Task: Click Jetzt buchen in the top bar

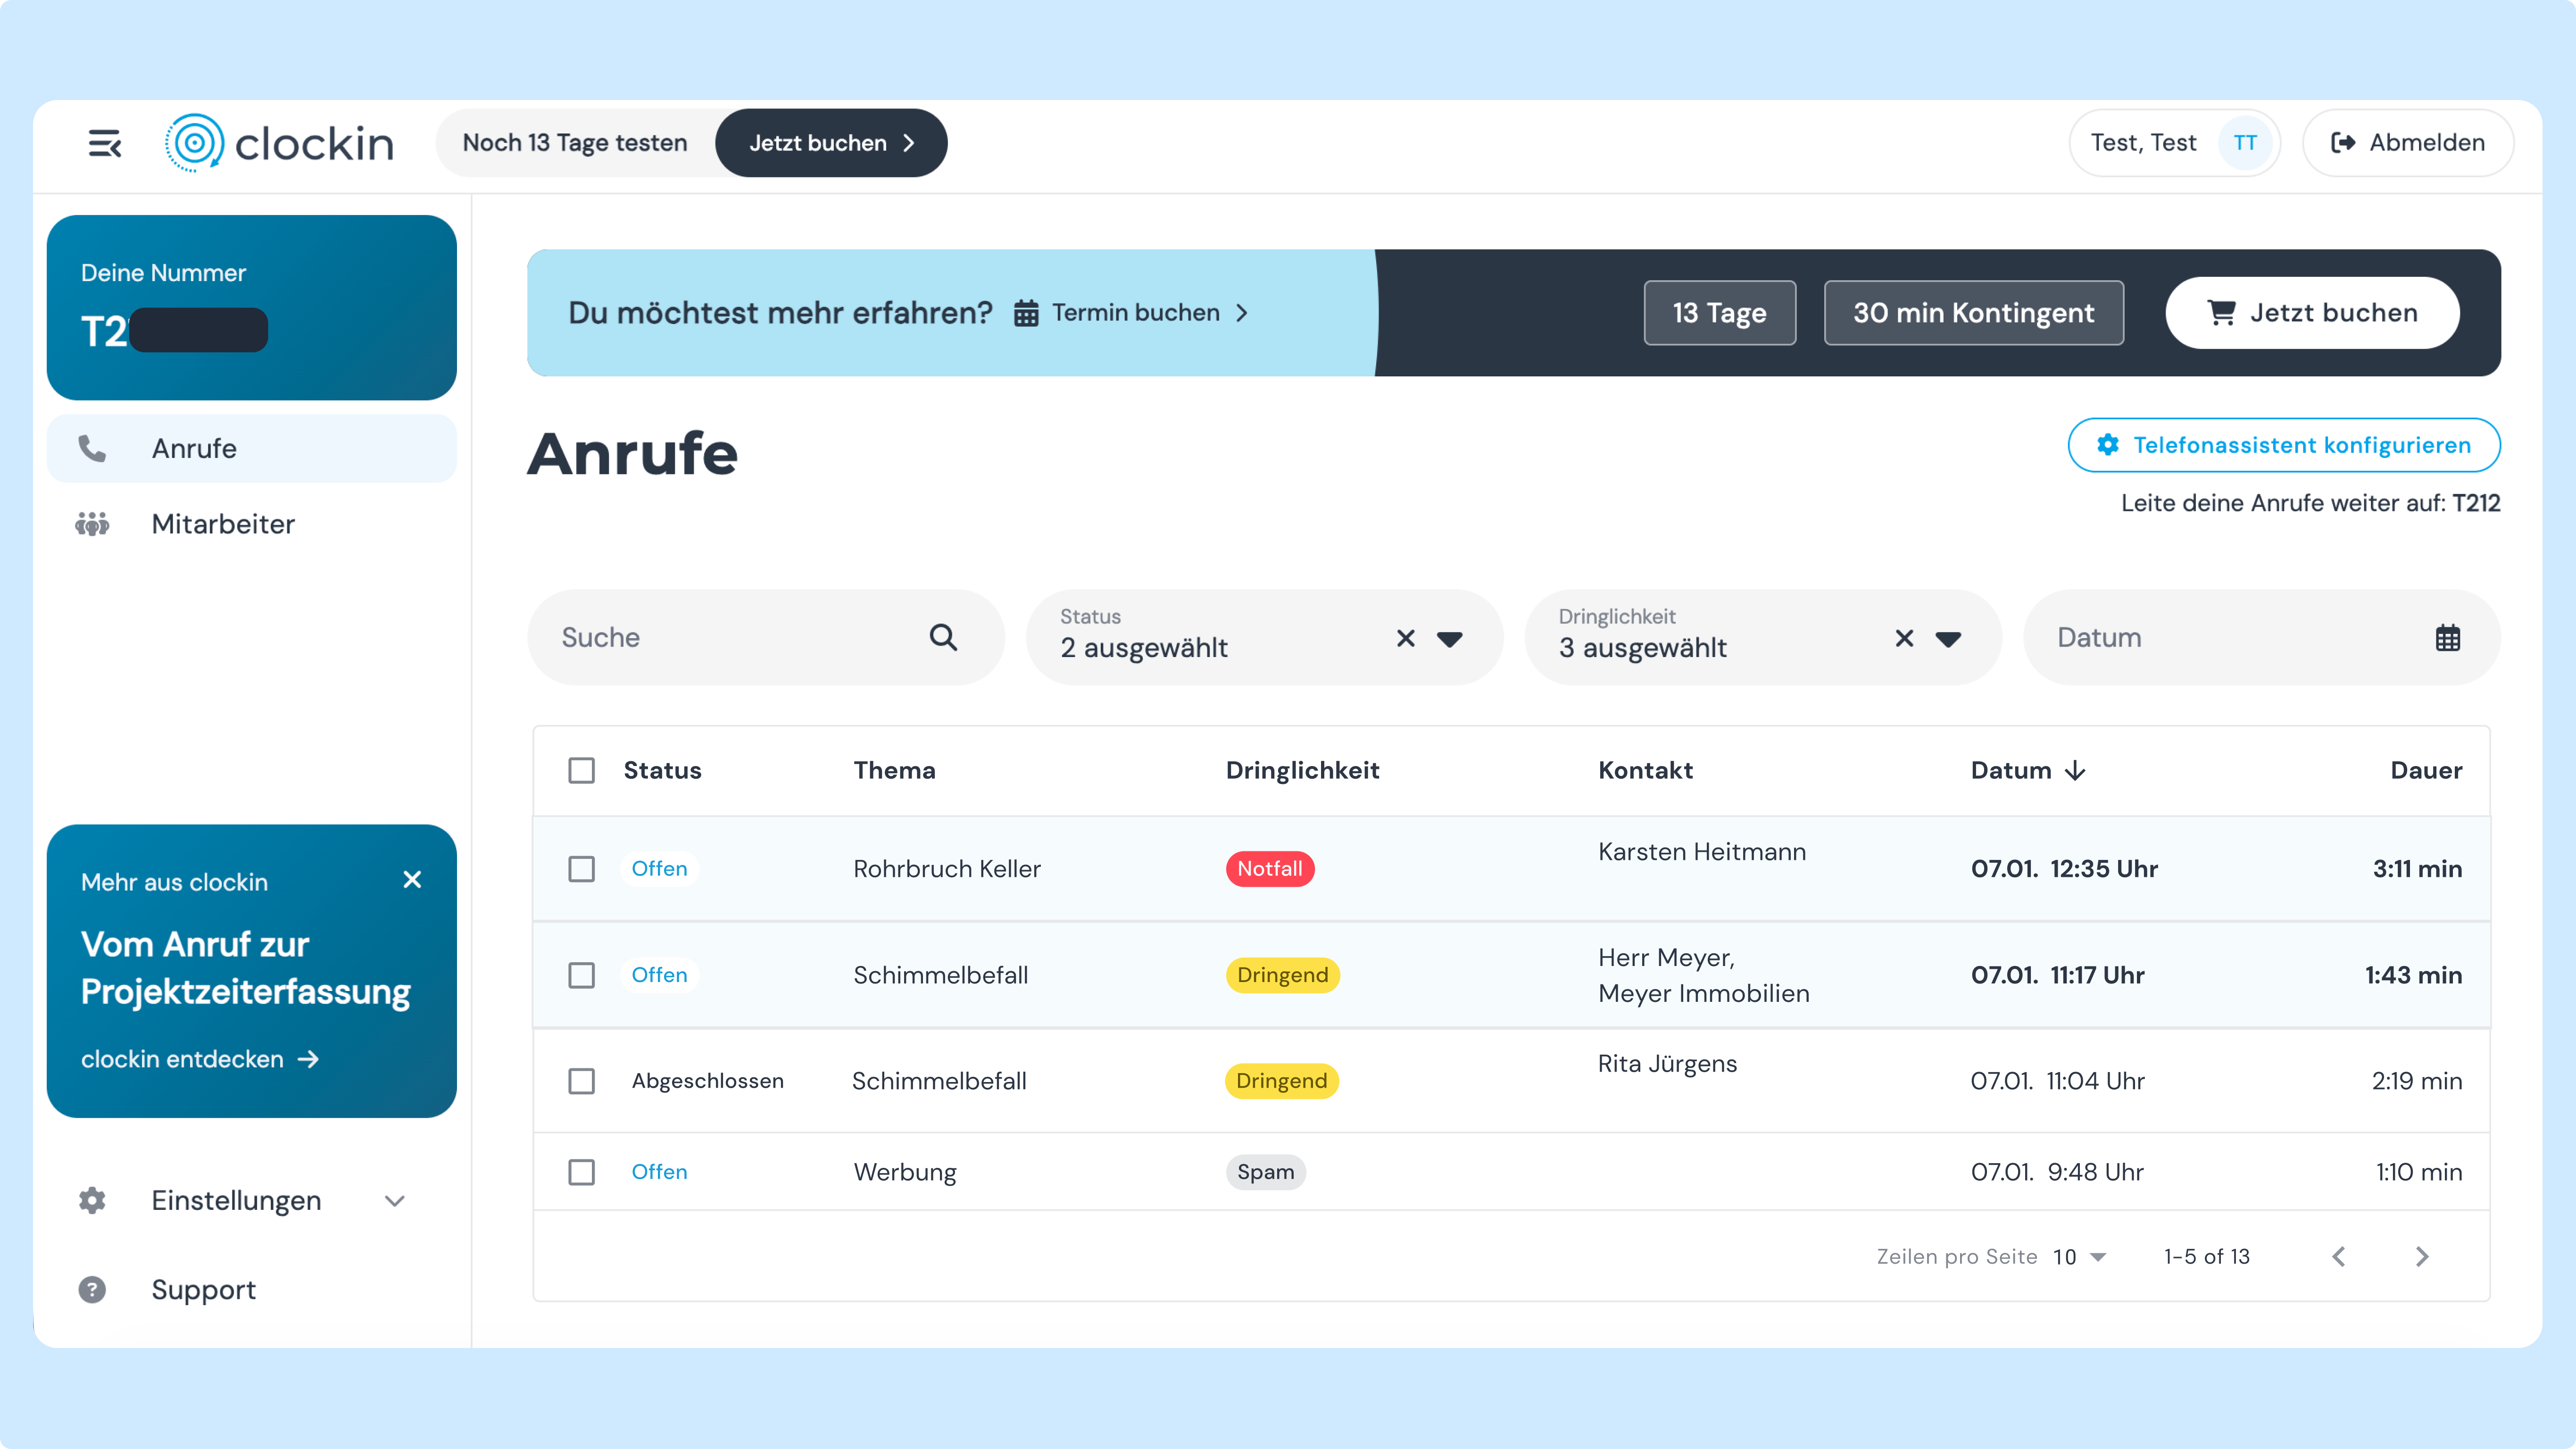Action: (x=831, y=143)
